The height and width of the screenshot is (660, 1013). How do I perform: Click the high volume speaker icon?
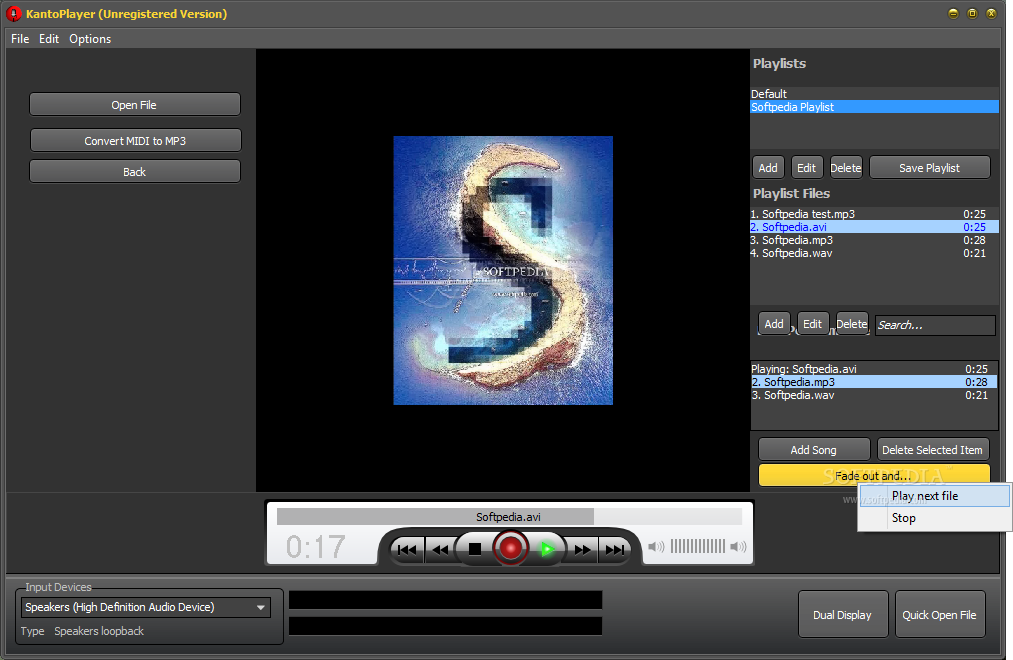coord(738,547)
